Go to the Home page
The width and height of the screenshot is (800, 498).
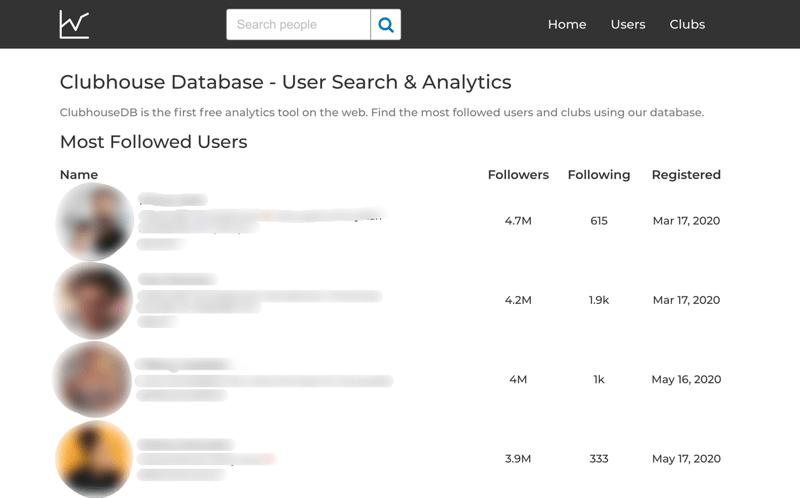click(567, 24)
